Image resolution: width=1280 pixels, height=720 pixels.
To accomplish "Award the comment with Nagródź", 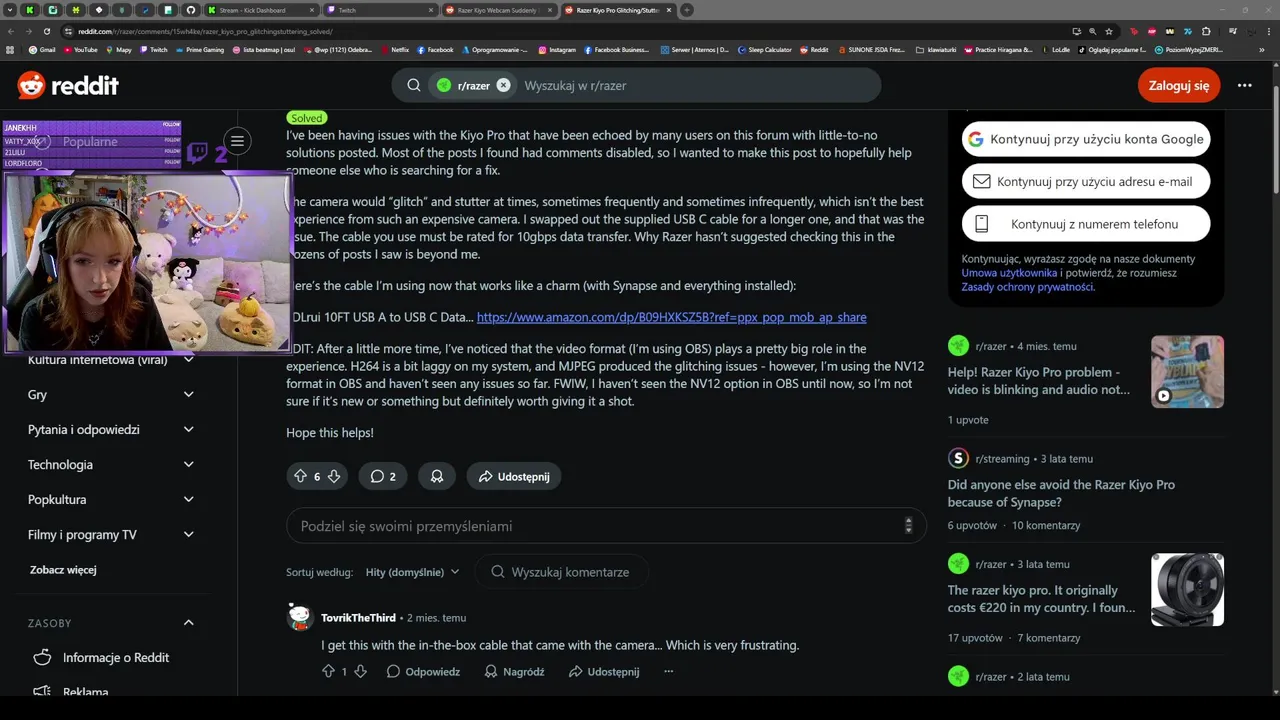I will click(514, 672).
